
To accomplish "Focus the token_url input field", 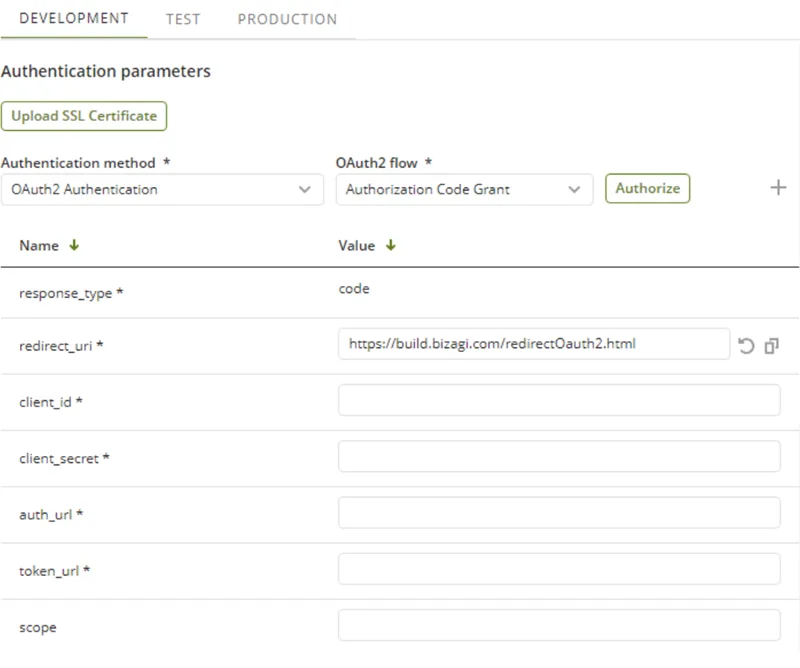I will pos(559,569).
